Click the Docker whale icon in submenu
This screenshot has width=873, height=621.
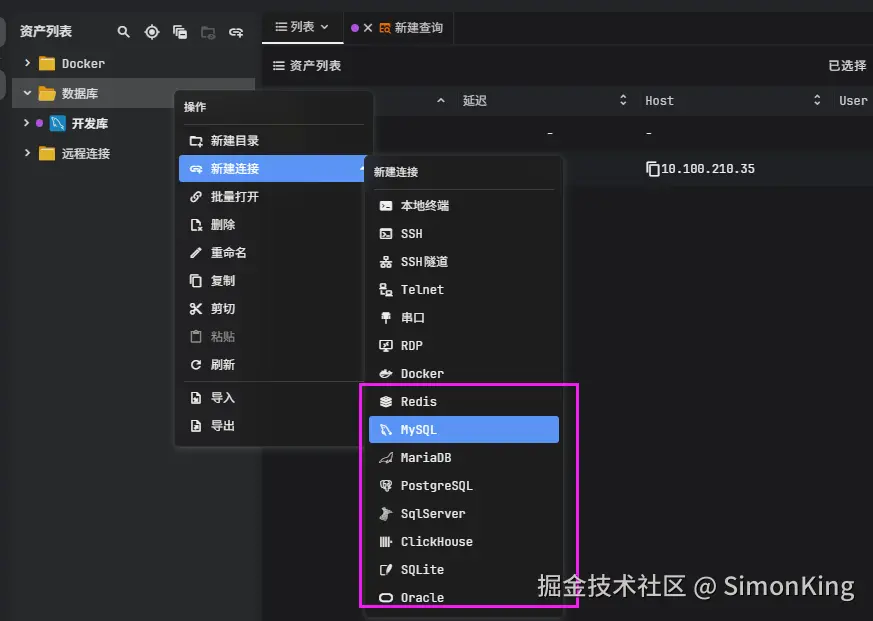[x=385, y=373]
